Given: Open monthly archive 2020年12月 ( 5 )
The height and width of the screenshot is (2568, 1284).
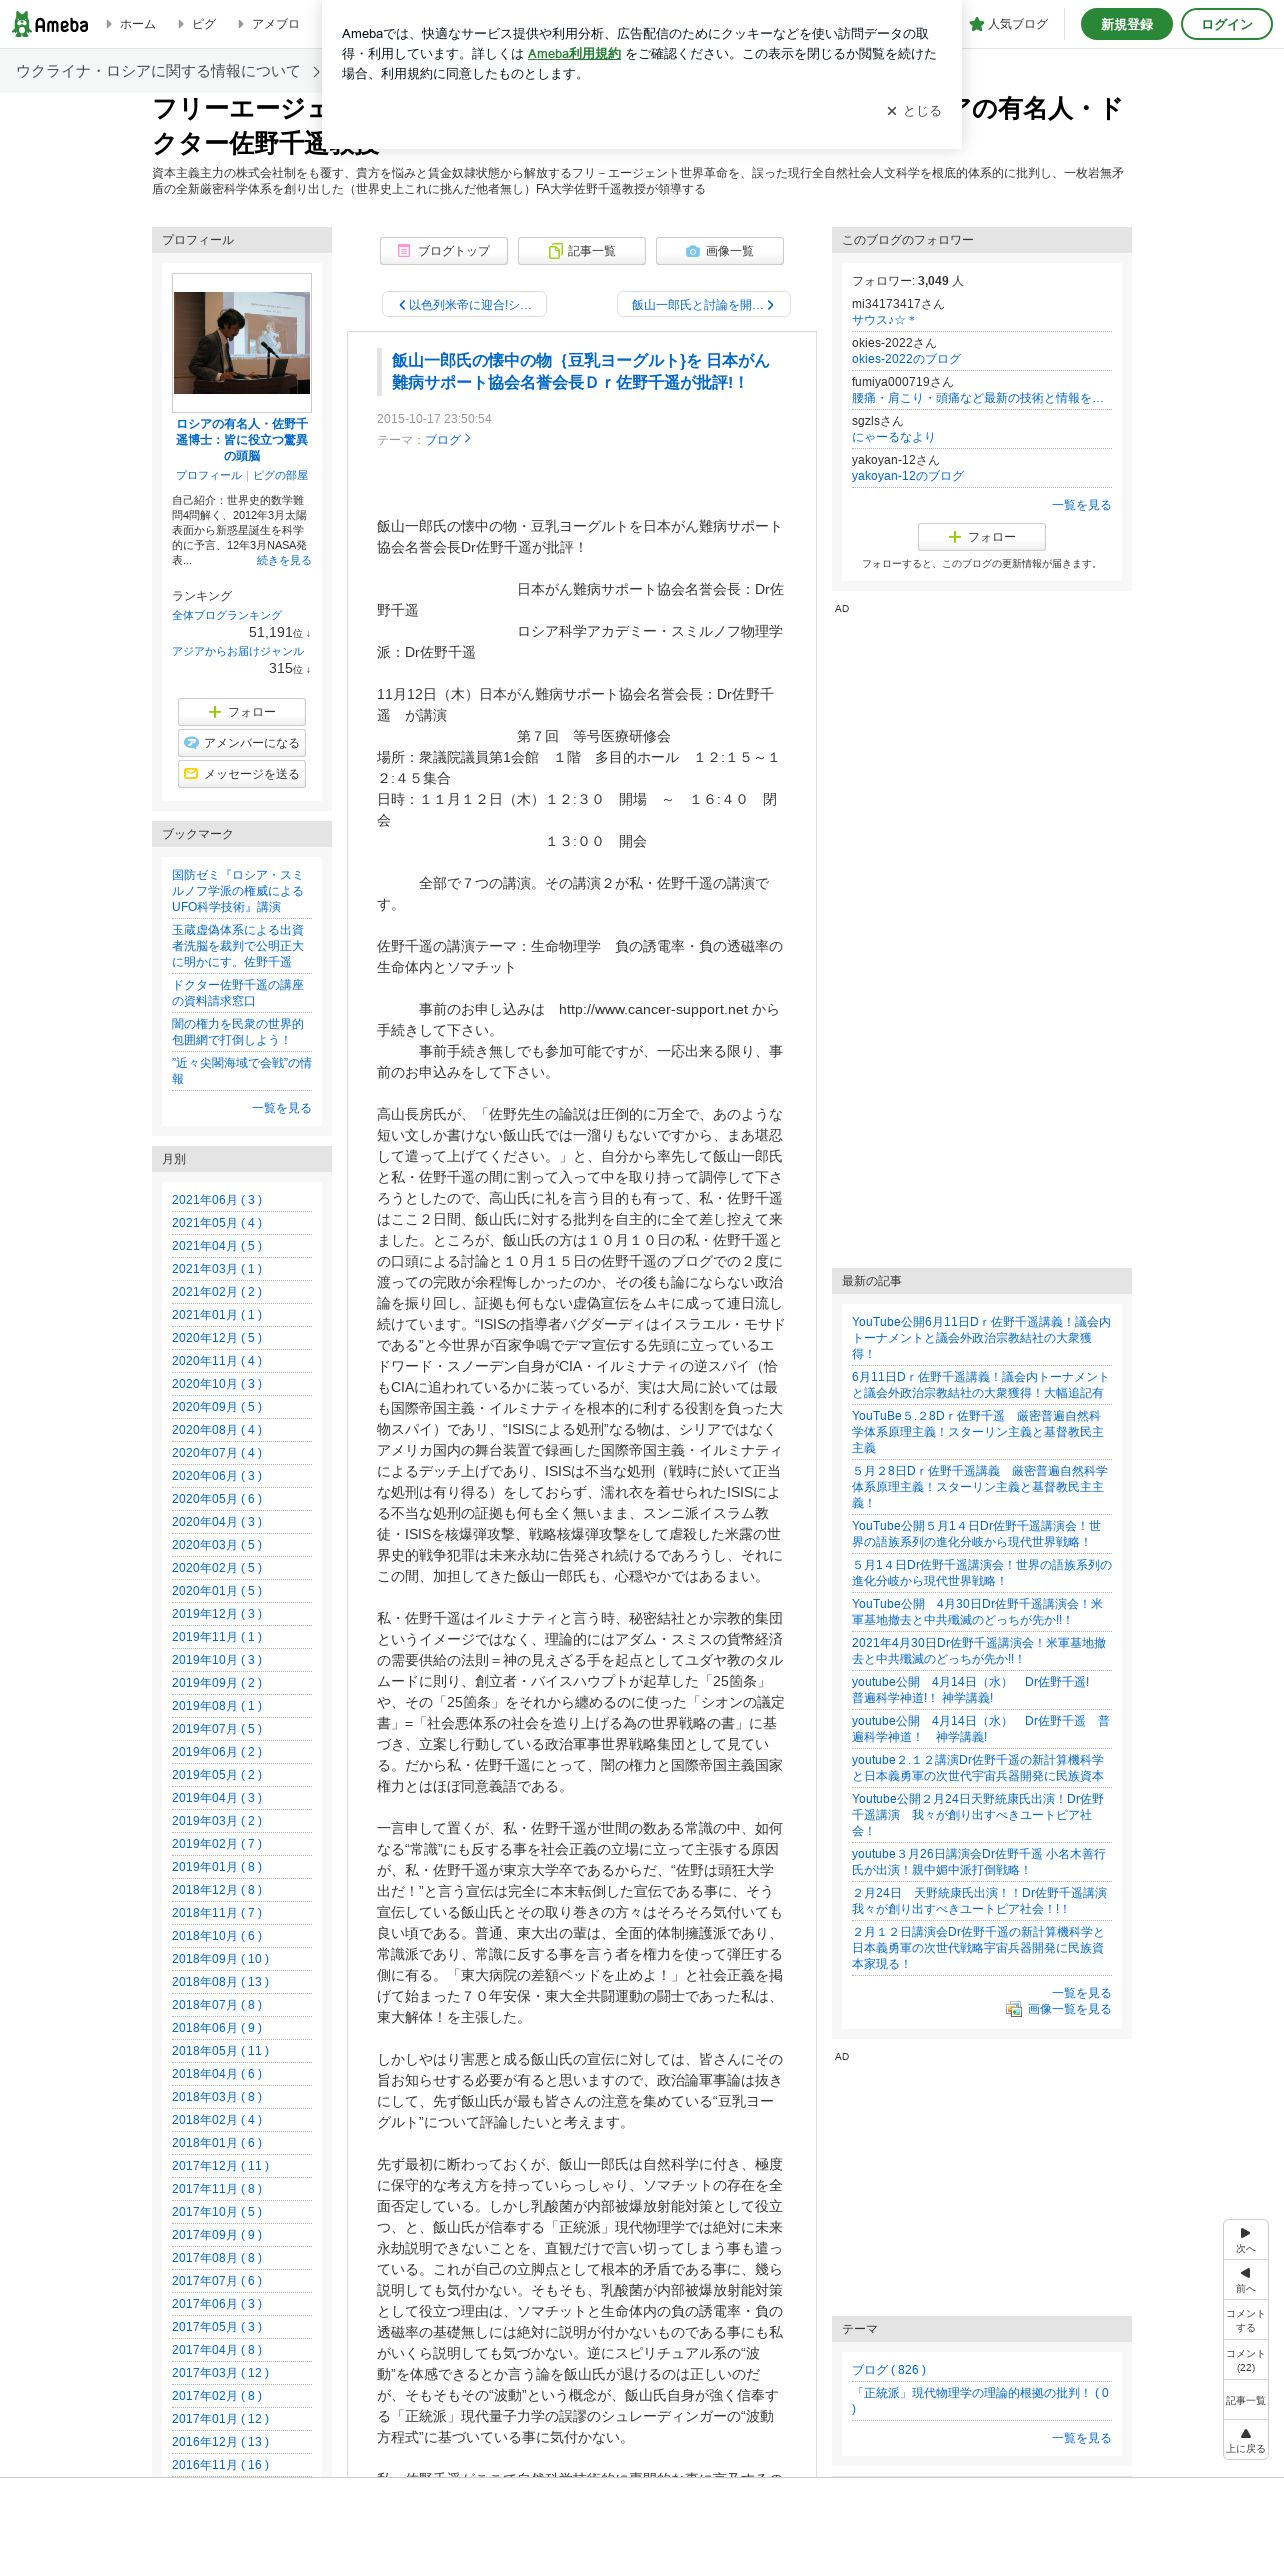Looking at the screenshot, I should point(217,1338).
